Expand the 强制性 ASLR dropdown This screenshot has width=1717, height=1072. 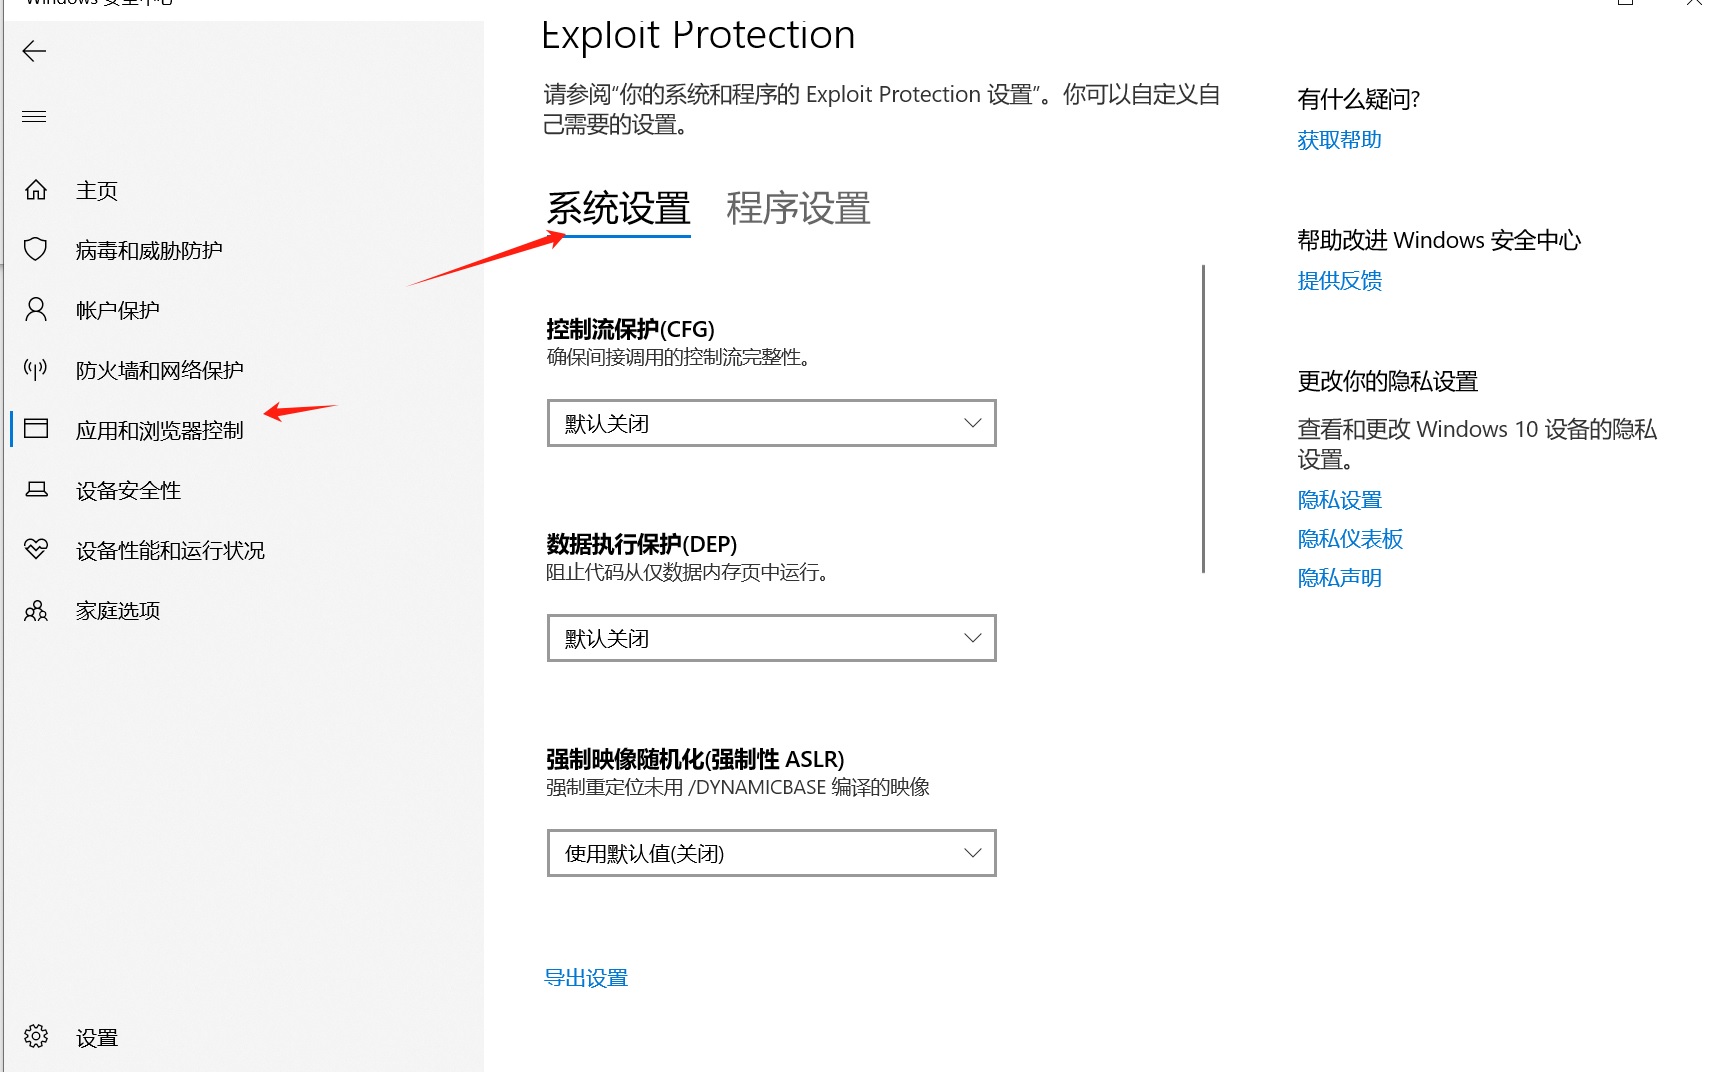tap(771, 853)
